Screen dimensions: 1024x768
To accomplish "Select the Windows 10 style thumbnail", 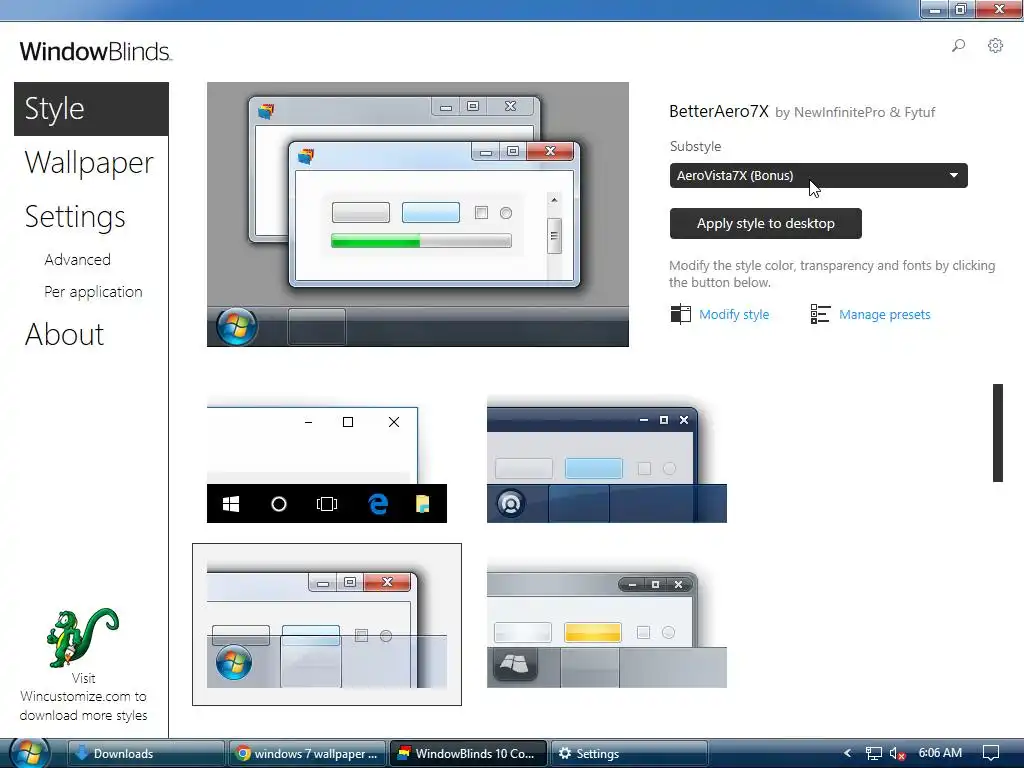I will 327,459.
